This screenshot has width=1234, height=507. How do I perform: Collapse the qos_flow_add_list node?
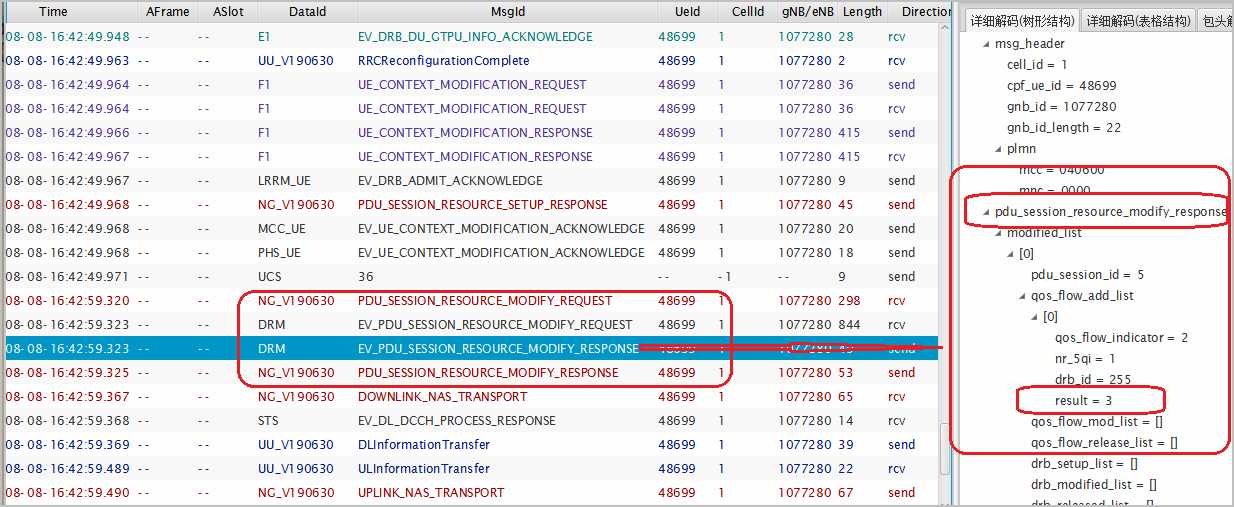(x=1023, y=296)
